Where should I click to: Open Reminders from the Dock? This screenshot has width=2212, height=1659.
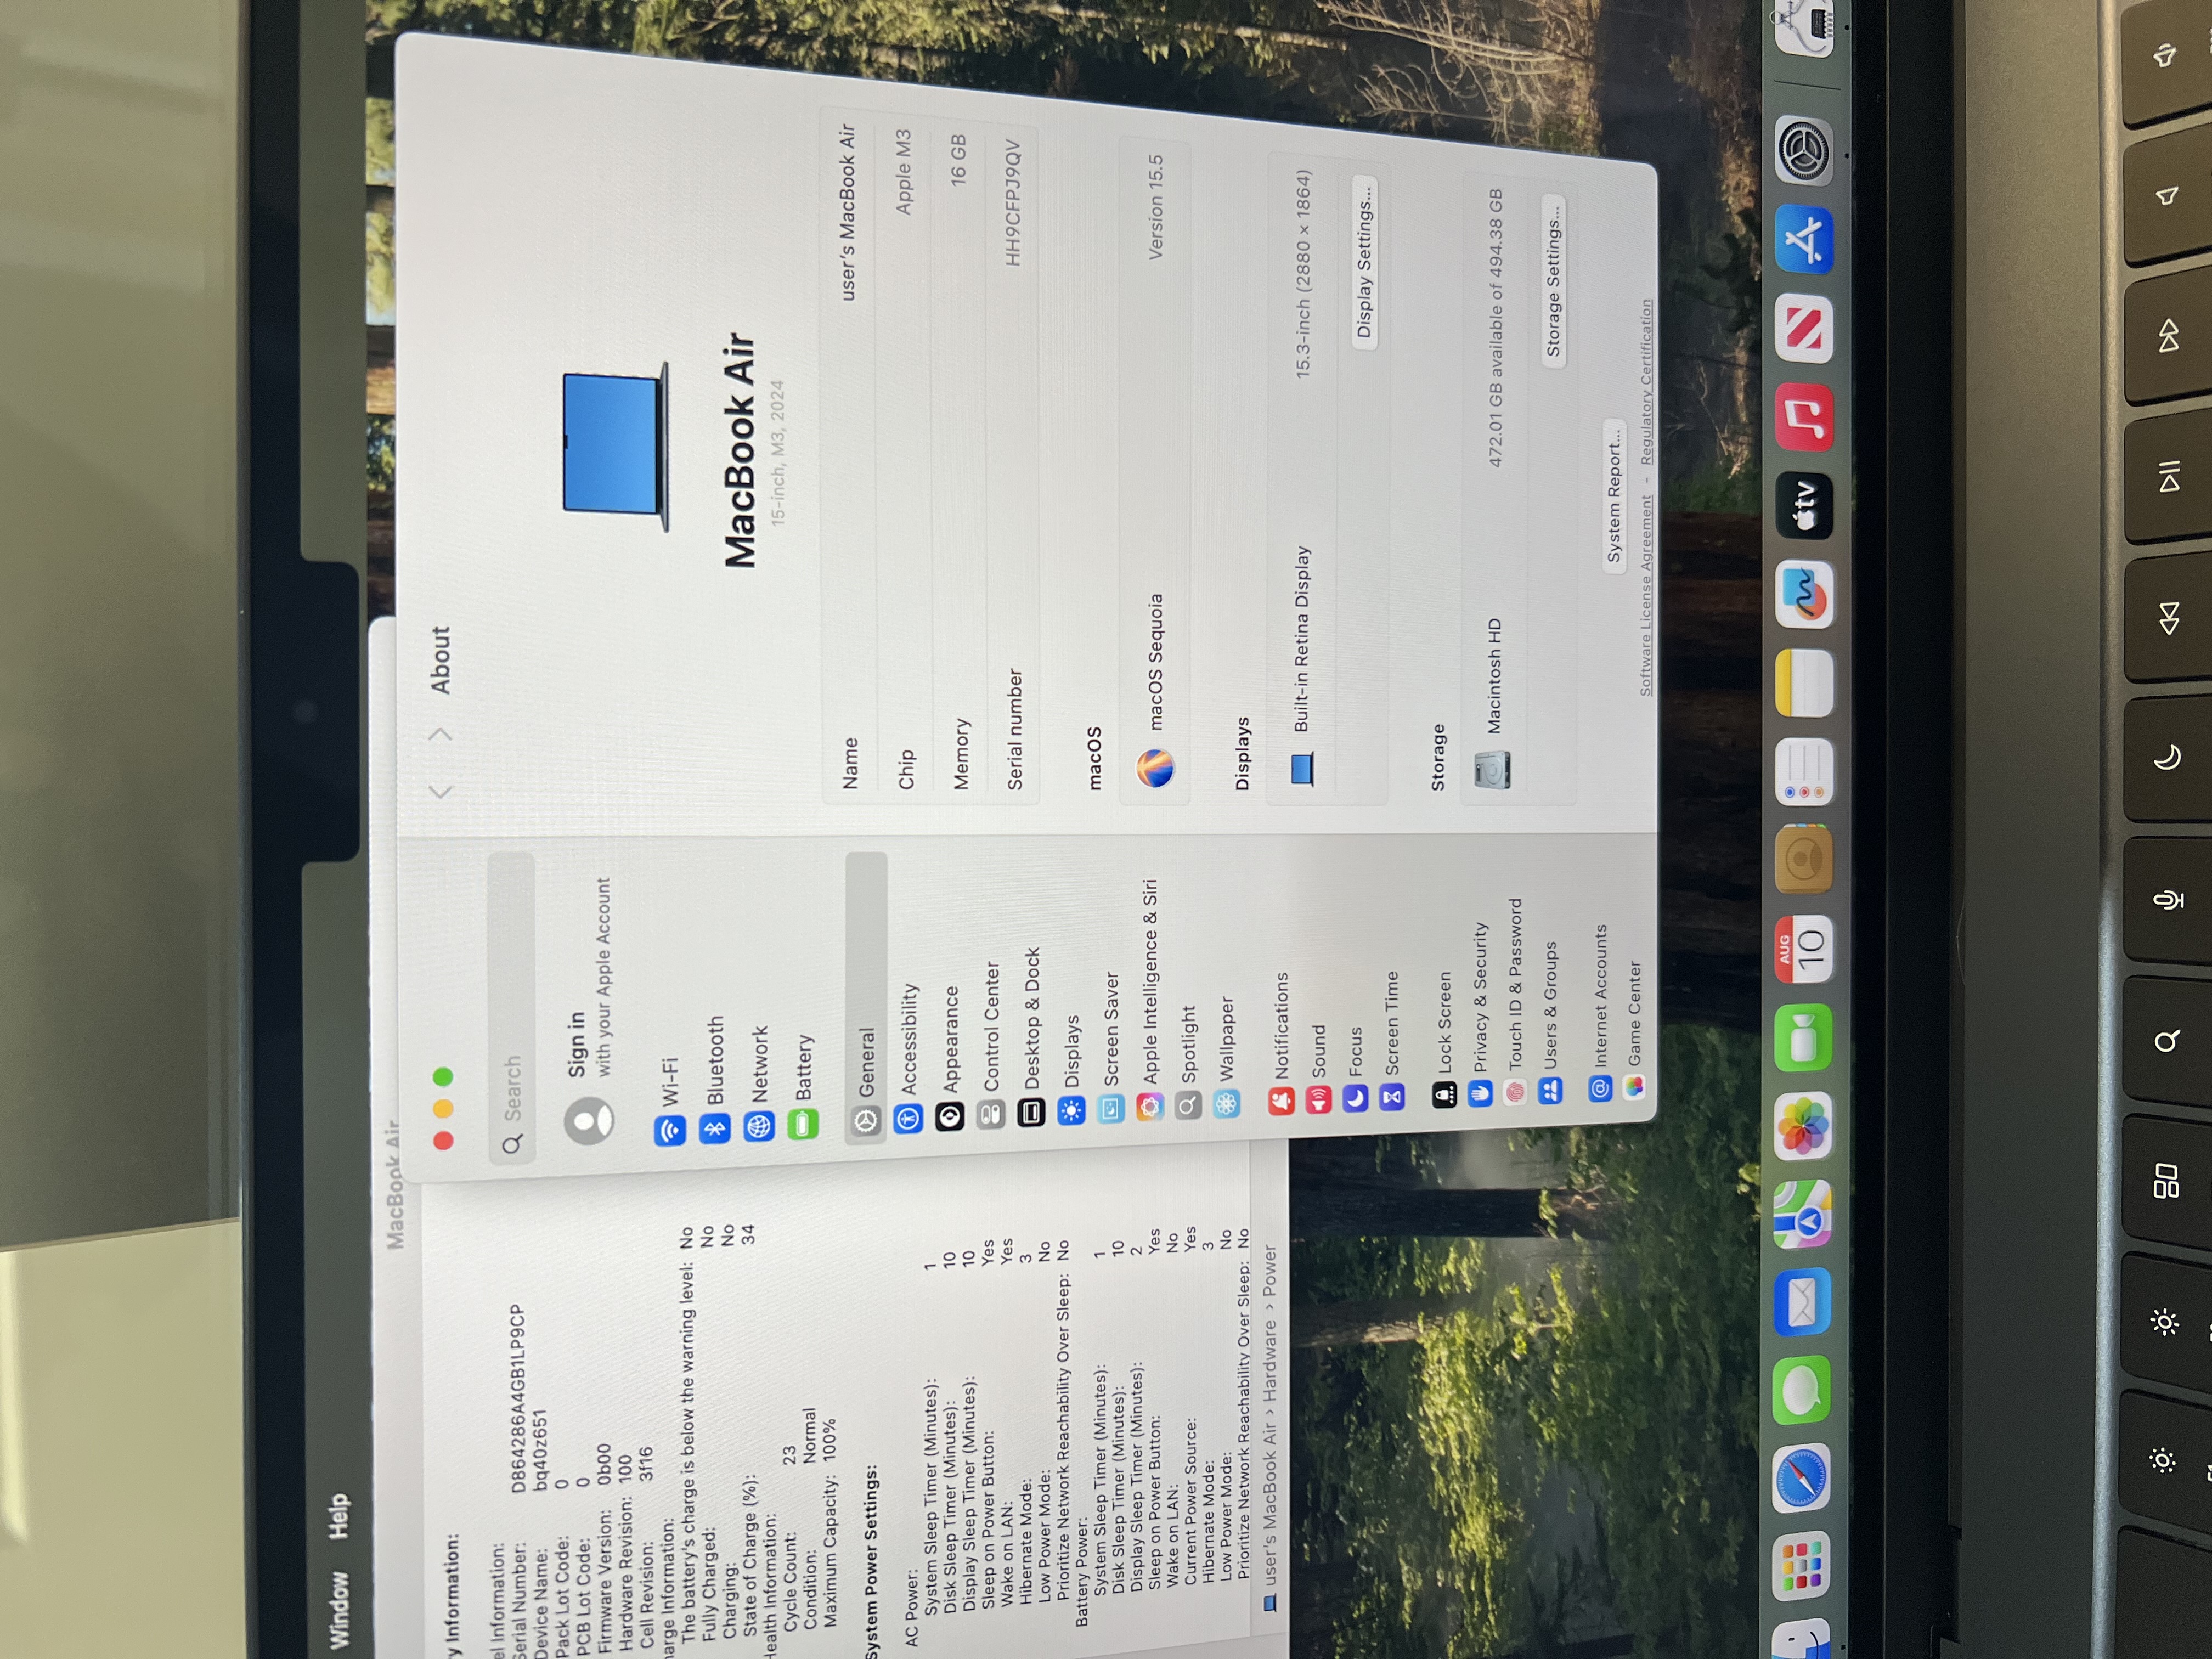click(x=1804, y=773)
